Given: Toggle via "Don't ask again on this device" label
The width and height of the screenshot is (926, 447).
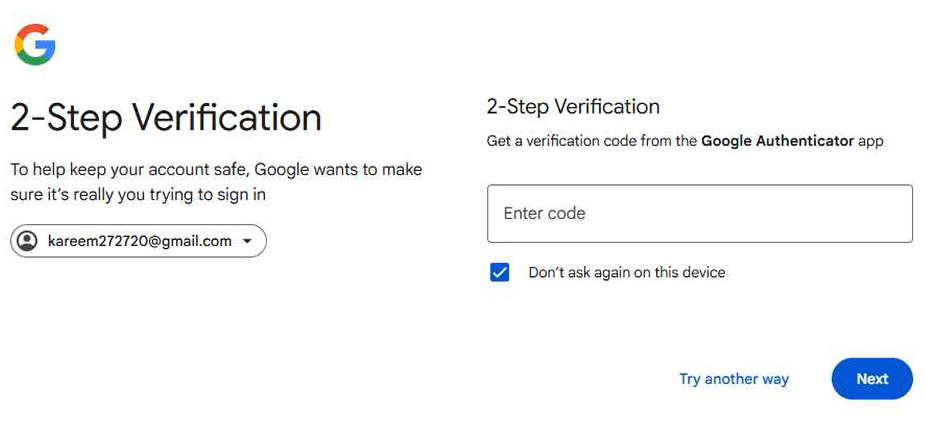Looking at the screenshot, I should point(627,272).
